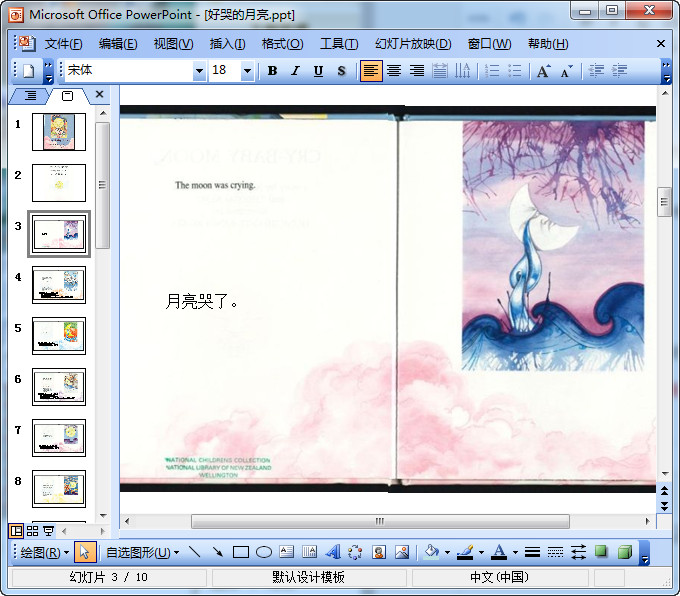Click the New document icon
This screenshot has height=596, width=680.
(x=28, y=71)
